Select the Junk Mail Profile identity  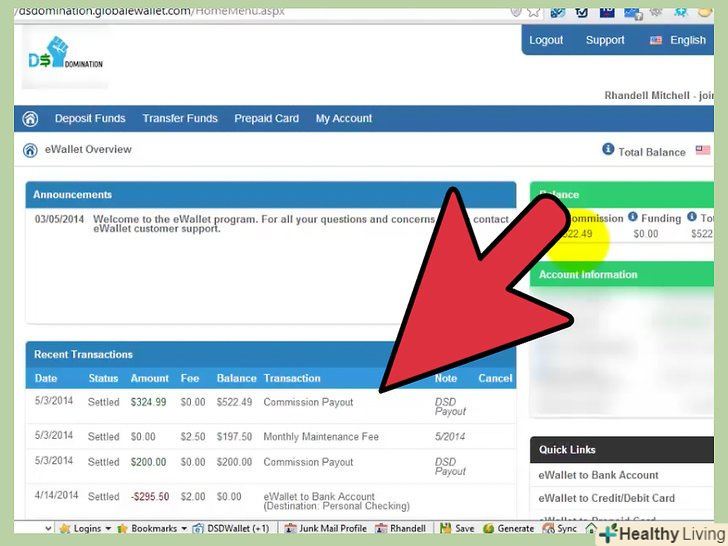pos(326,528)
